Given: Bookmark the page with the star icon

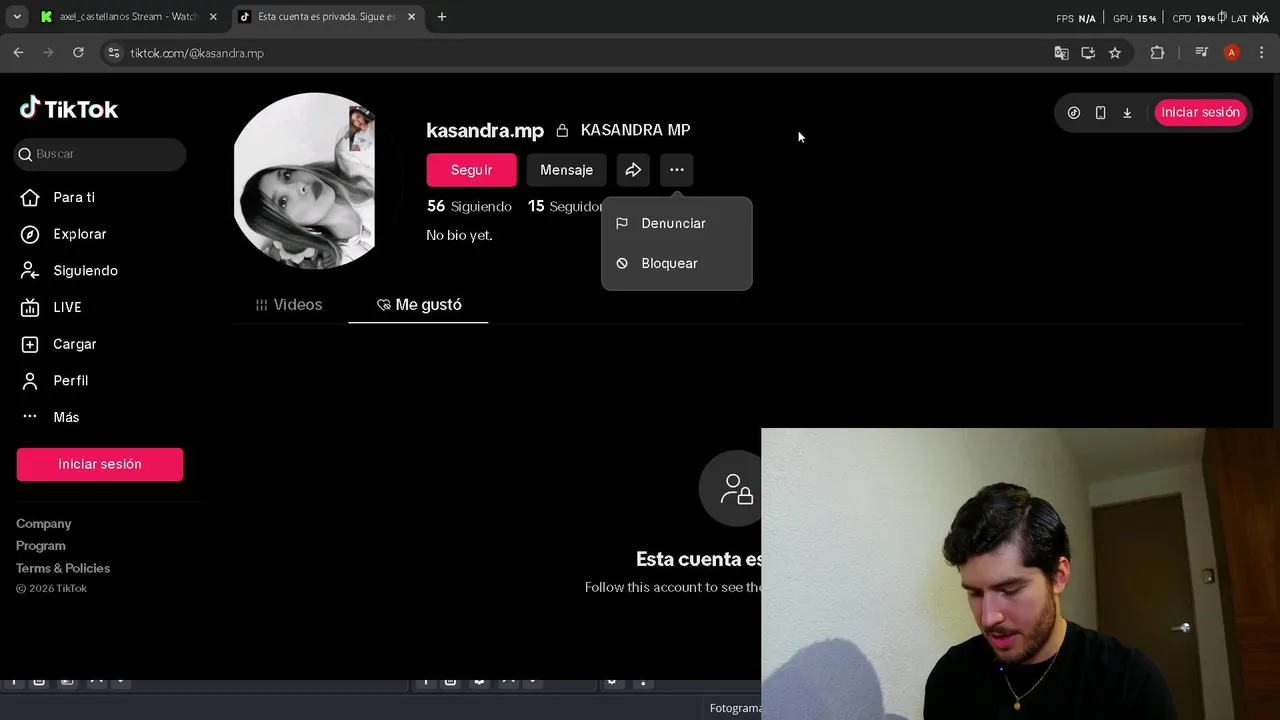Looking at the screenshot, I should pyautogui.click(x=1115, y=53).
